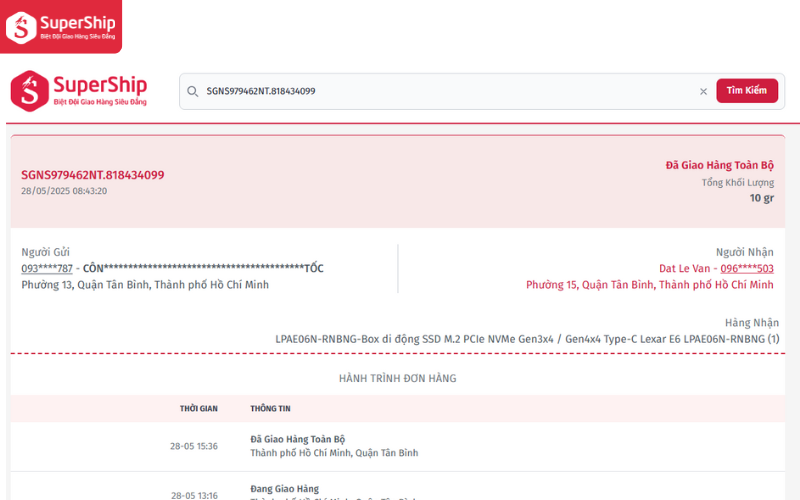Viewport: 800px width, 500px height.
Task: Click sender address Phường 13, Quận Tân Bình
Action: 145,285
